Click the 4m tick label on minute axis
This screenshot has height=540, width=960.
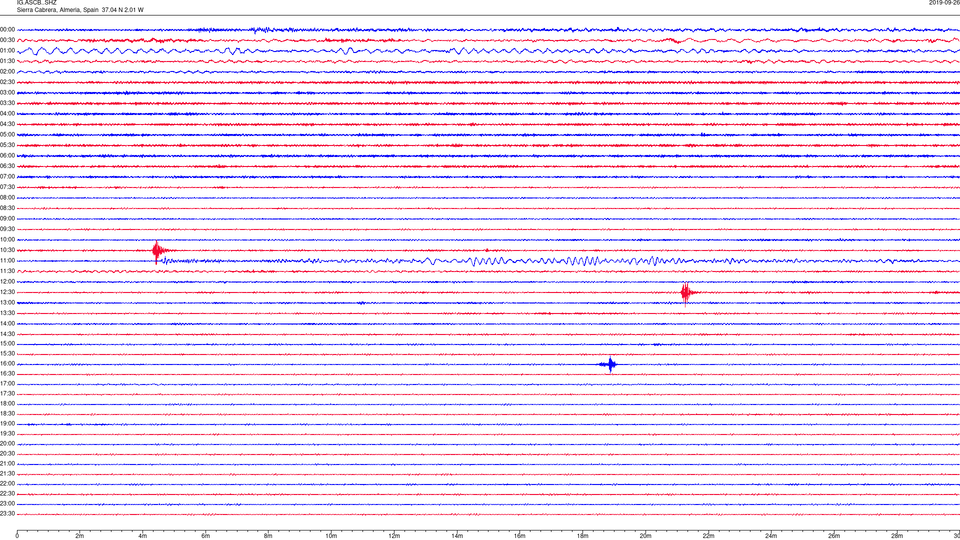(x=143, y=536)
